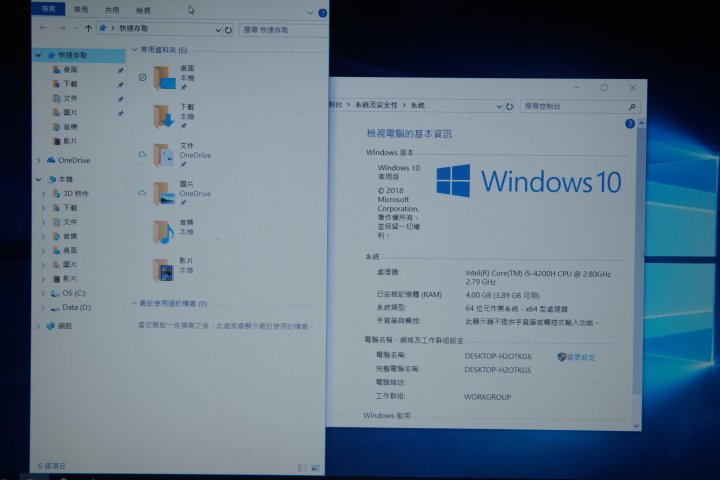Maximize the System window
The height and width of the screenshot is (480, 720).
tap(604, 87)
